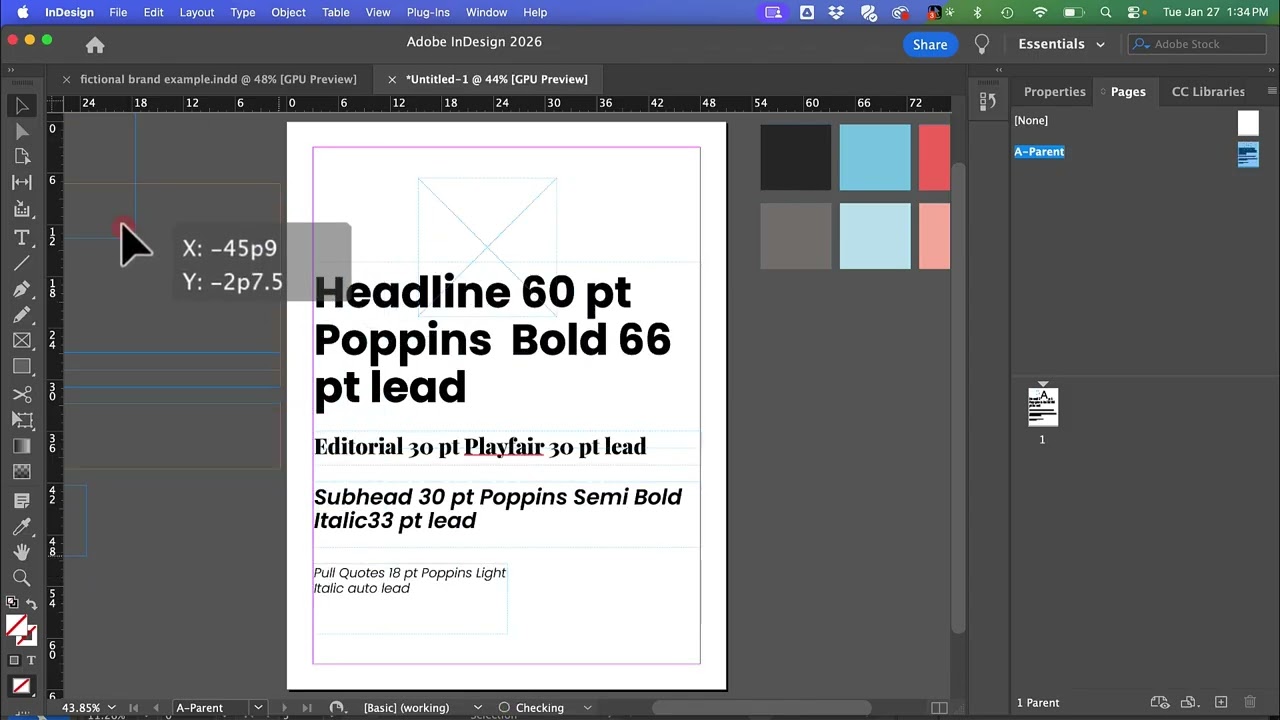
Task: Click the dark black color swatch
Action: pos(796,157)
